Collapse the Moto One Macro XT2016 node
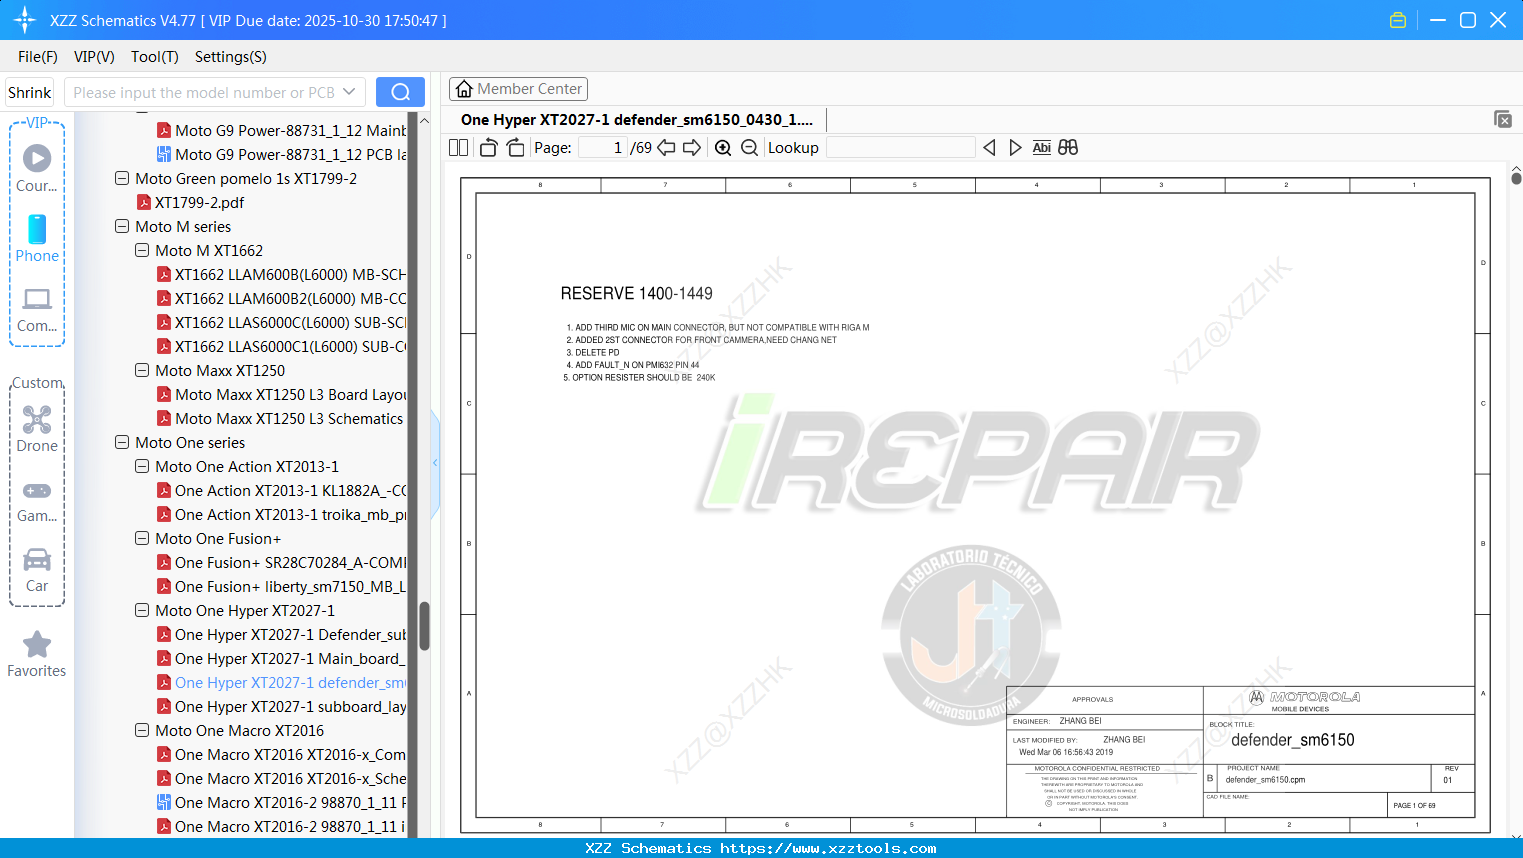Image resolution: width=1523 pixels, height=858 pixels. pyautogui.click(x=141, y=730)
